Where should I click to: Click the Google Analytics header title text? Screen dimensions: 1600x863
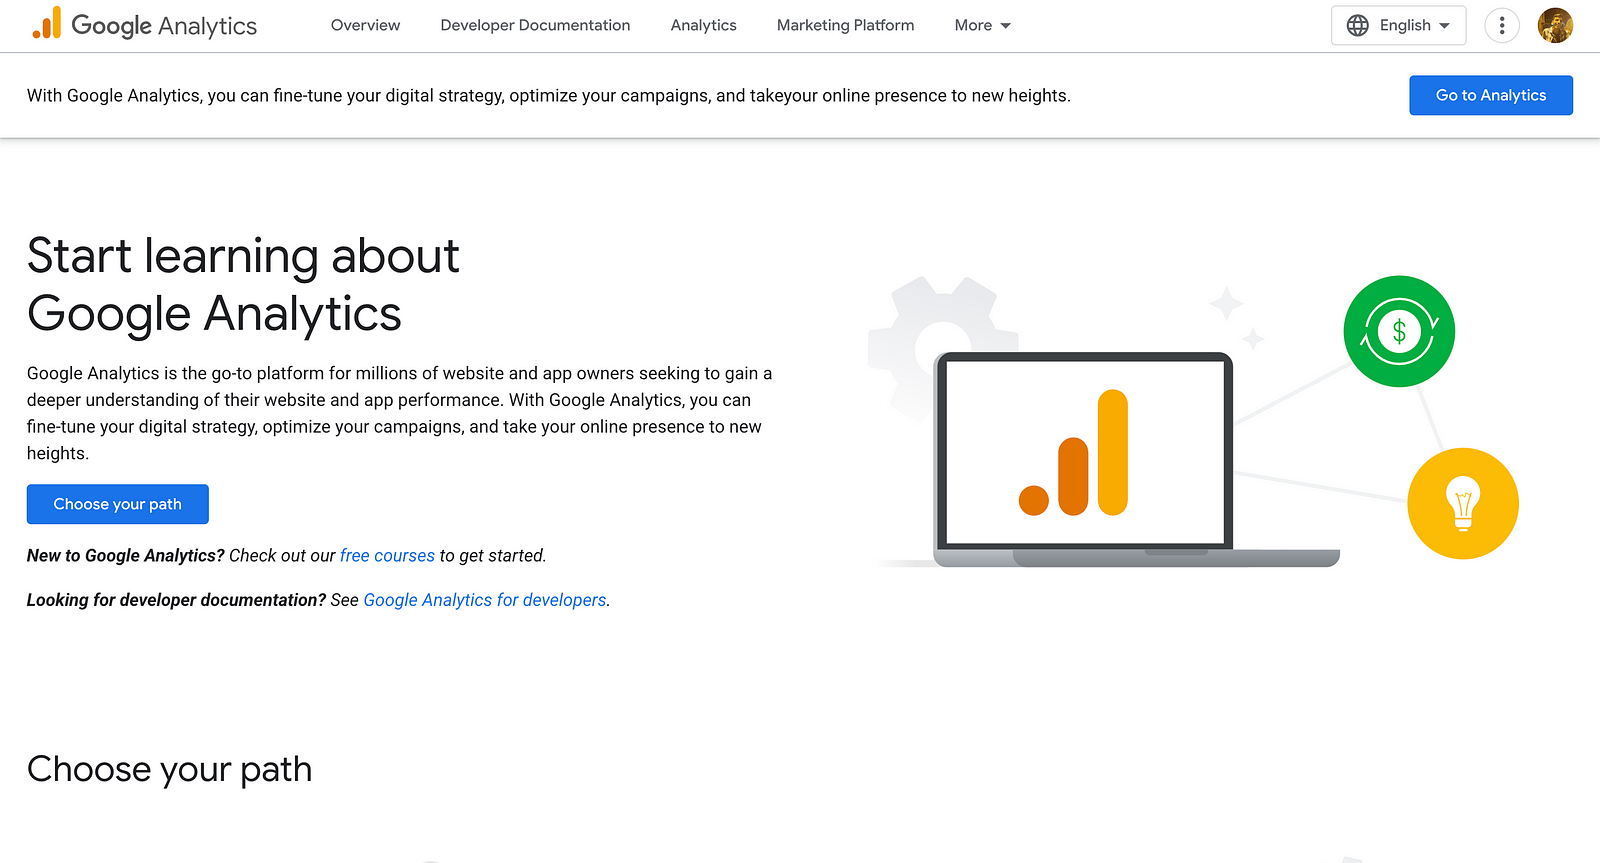pyautogui.click(x=164, y=26)
